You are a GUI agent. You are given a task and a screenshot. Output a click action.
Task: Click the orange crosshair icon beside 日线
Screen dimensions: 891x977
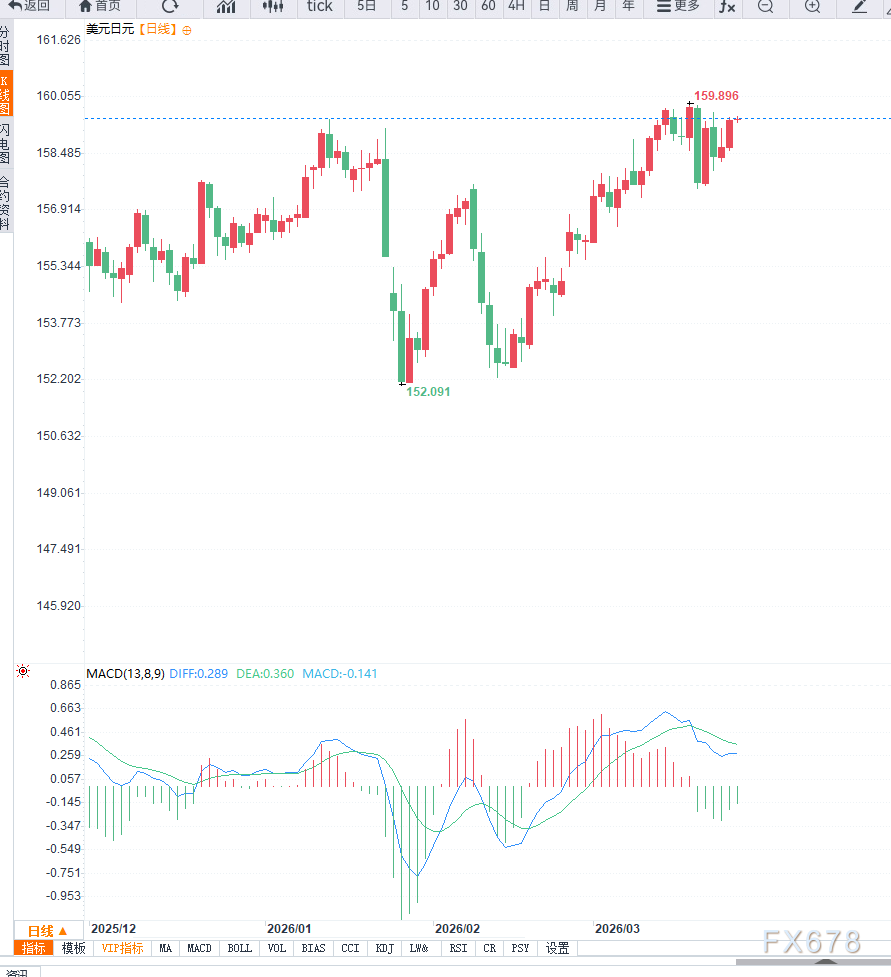click(x=187, y=30)
